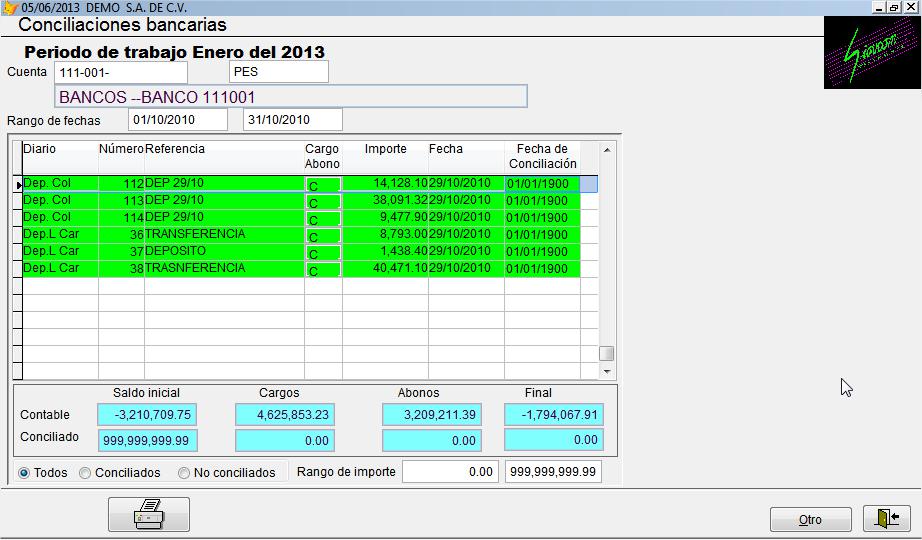Restore down the application window
Image resolution: width=922 pixels, height=540 pixels.
(x=894, y=8)
